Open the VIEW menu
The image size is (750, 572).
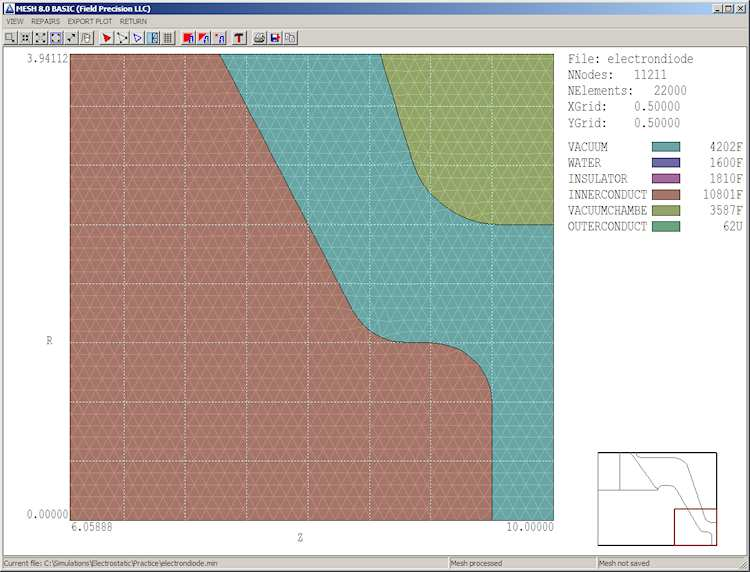click(x=15, y=21)
